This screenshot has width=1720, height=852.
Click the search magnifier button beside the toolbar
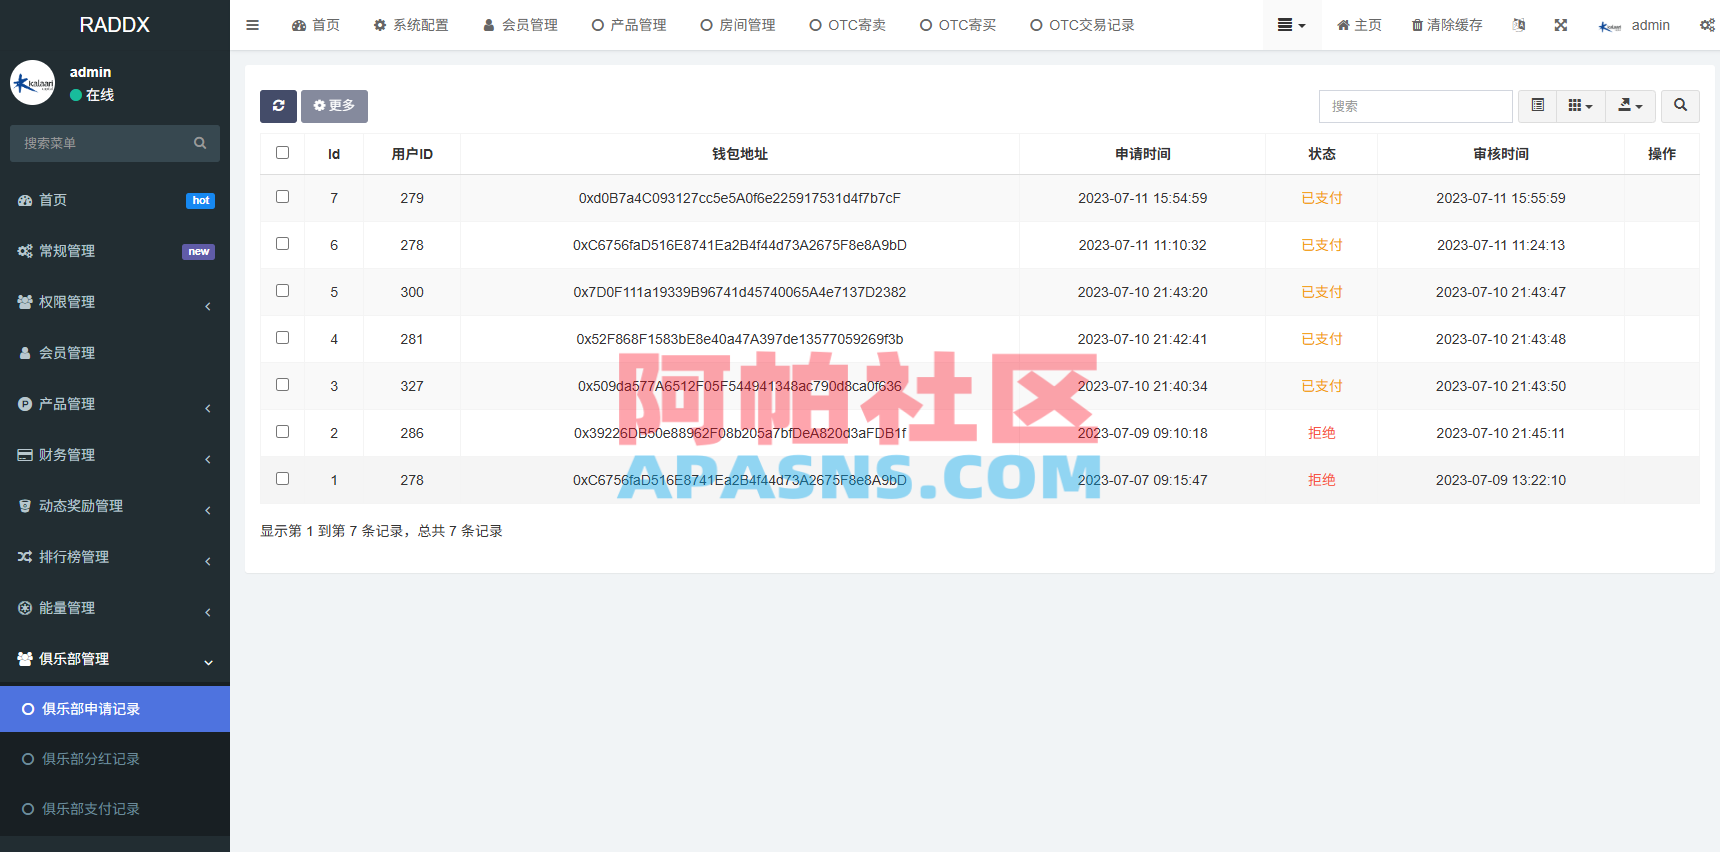tap(1680, 106)
